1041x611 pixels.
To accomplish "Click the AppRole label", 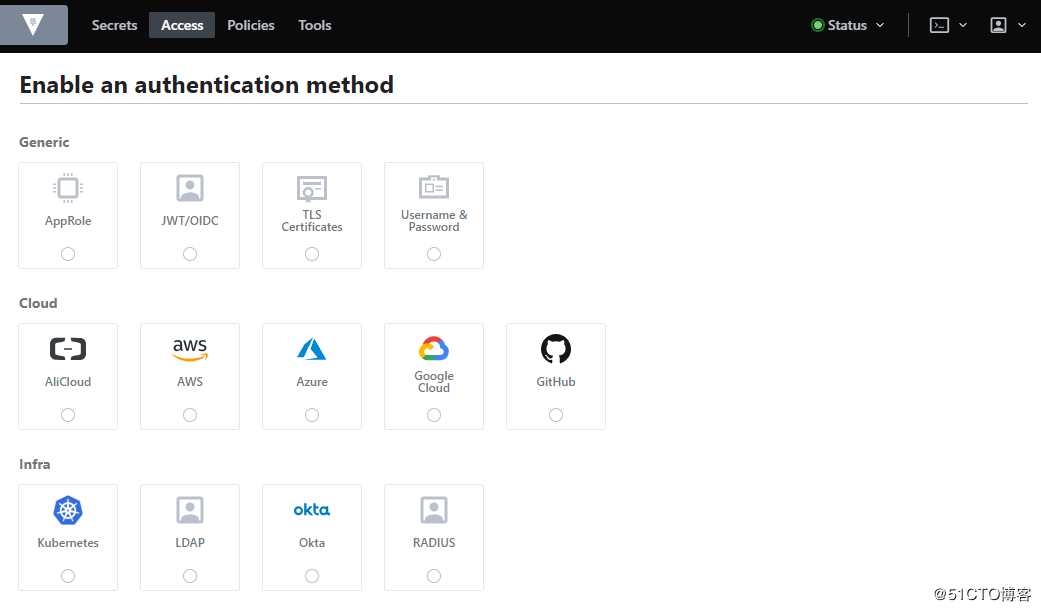I will click(x=68, y=221).
